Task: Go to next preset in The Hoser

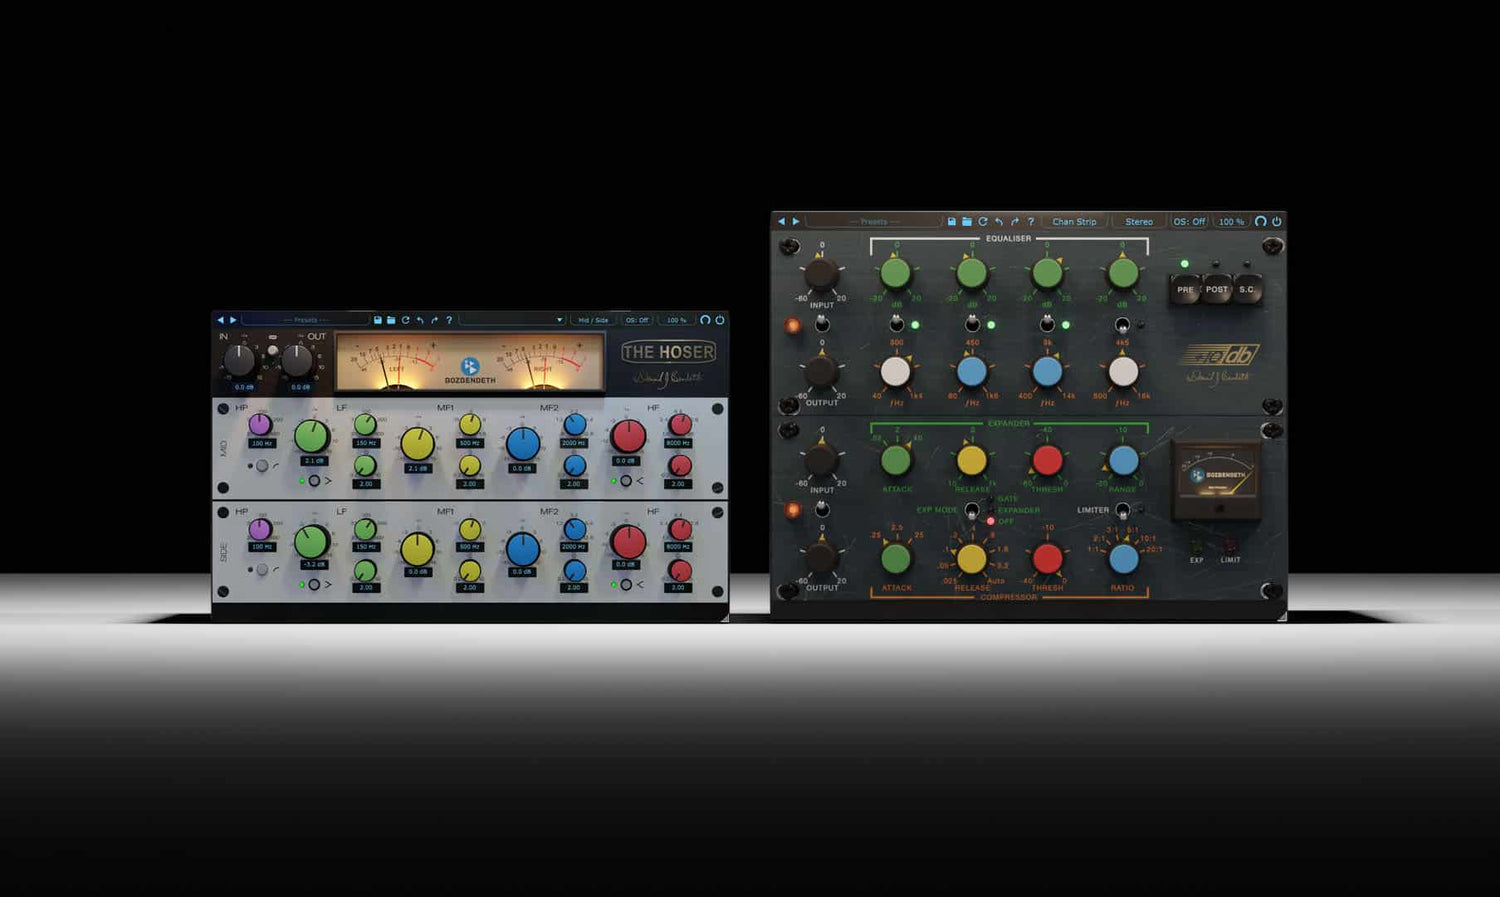Action: [x=233, y=320]
